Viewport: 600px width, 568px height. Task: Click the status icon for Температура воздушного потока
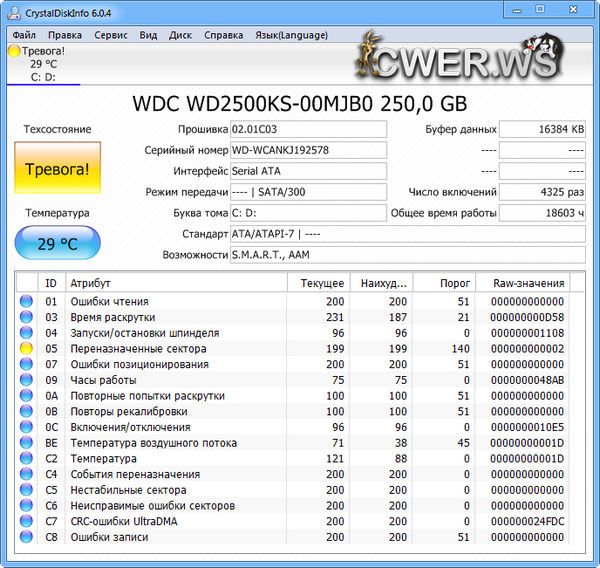(x=26, y=443)
